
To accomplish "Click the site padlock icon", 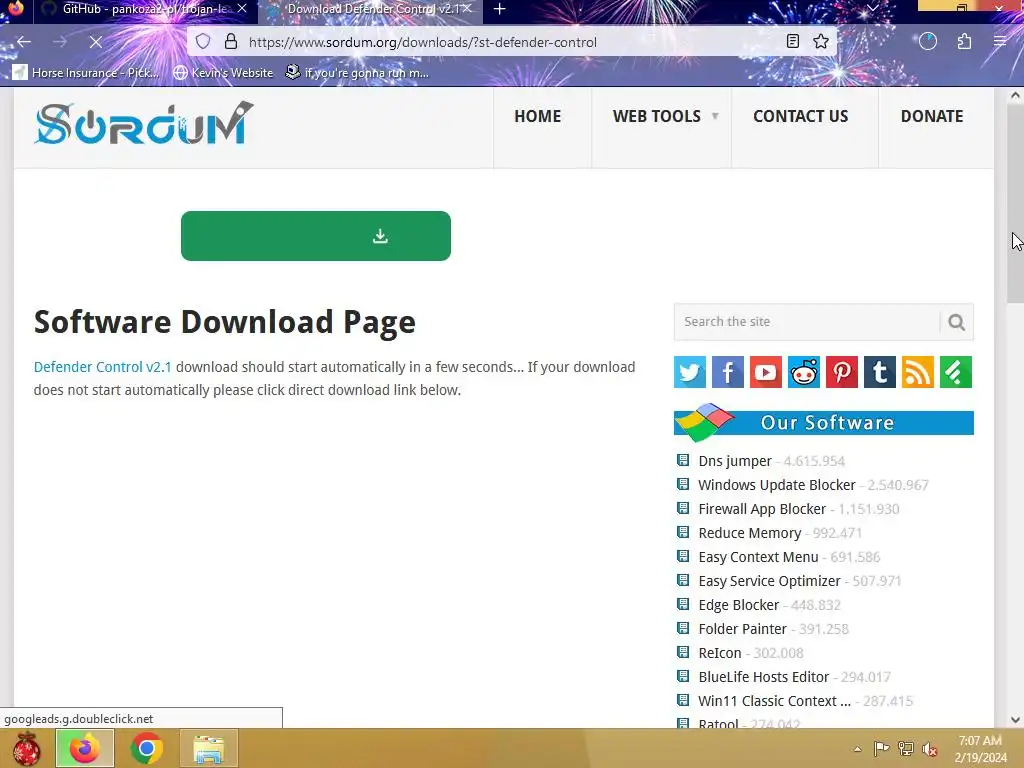I will pos(231,42).
